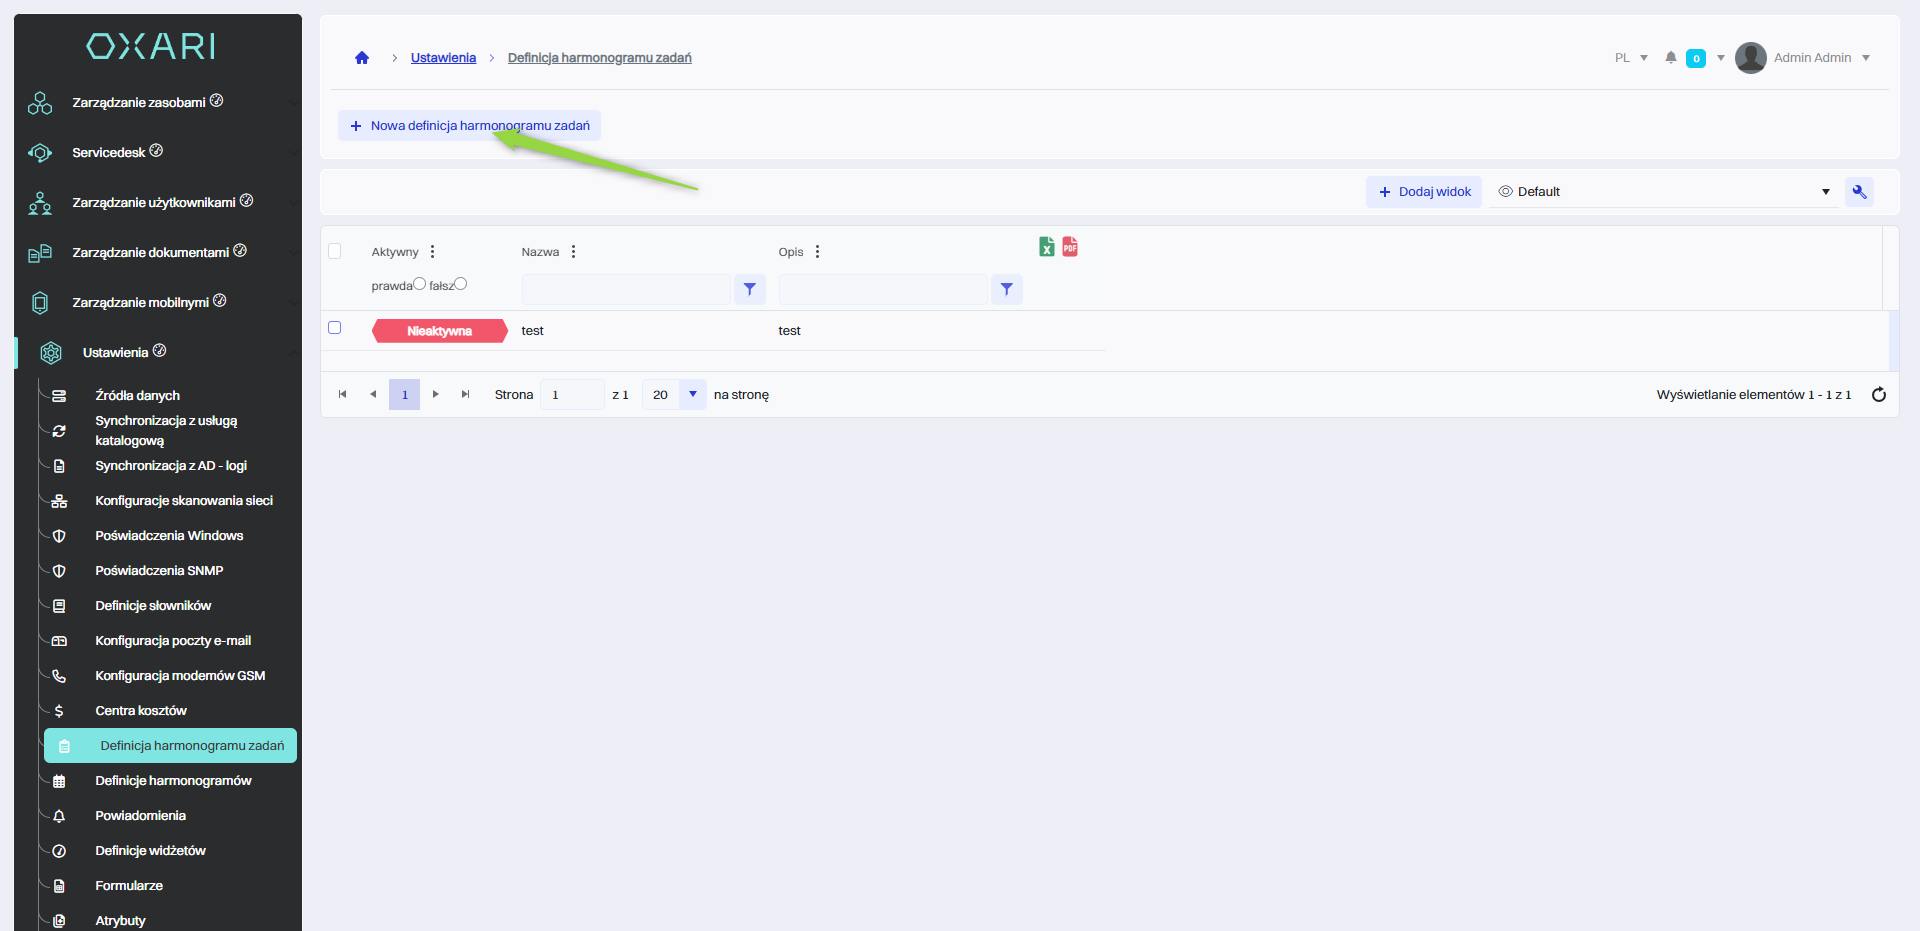1920x931 pixels.
Task: Select the 'fałsz' radio button
Action: point(461,284)
